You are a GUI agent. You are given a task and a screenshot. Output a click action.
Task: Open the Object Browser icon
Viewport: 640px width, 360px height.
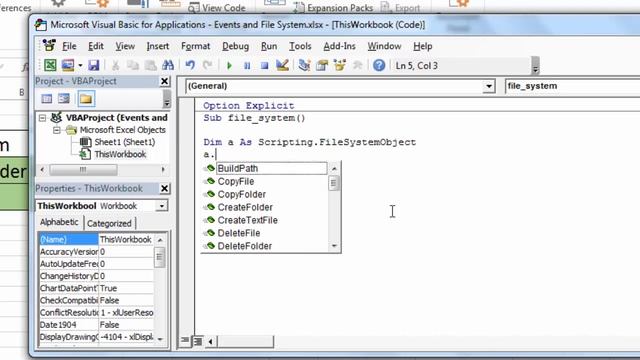coord(340,65)
